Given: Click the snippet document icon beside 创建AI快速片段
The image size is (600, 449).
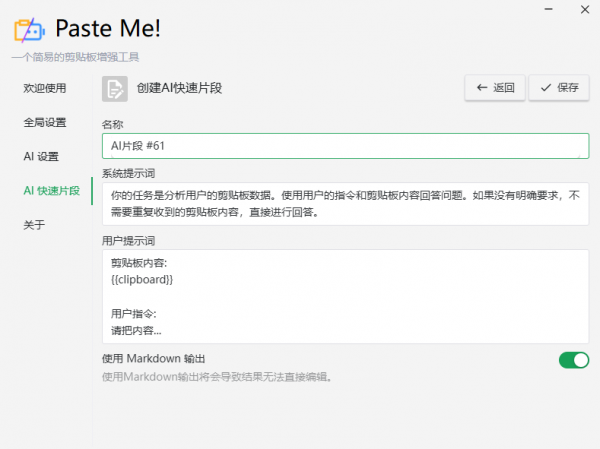Looking at the screenshot, I should pos(115,89).
